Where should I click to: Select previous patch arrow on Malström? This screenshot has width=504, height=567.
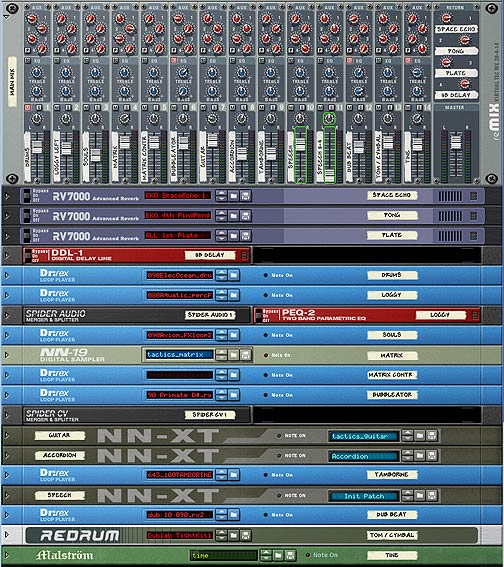[x=266, y=553]
